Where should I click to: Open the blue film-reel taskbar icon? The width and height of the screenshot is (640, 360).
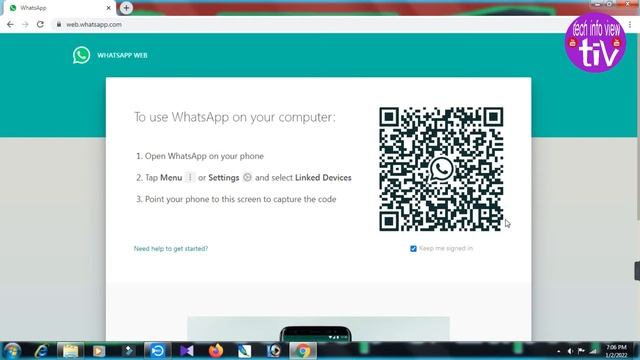pyautogui.click(x=274, y=351)
